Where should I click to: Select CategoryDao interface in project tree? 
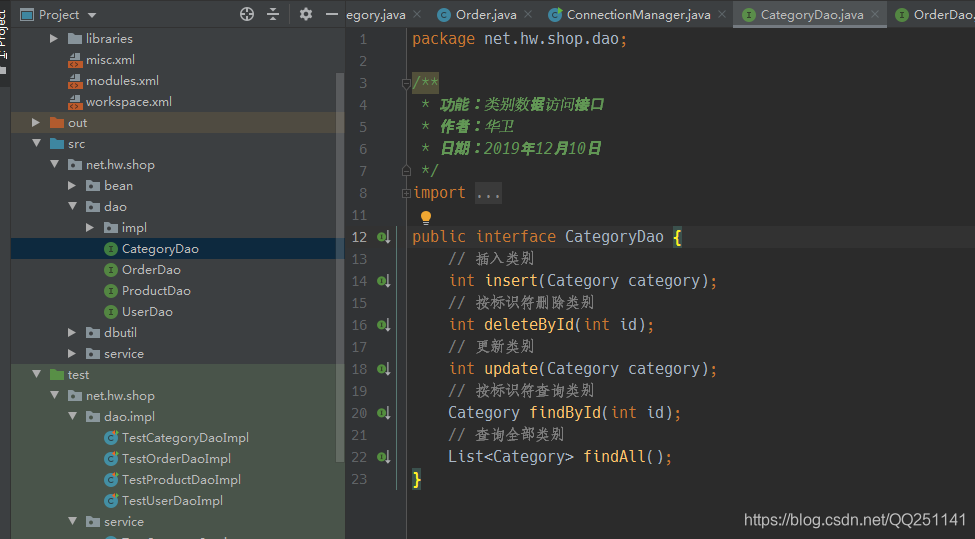(x=160, y=249)
